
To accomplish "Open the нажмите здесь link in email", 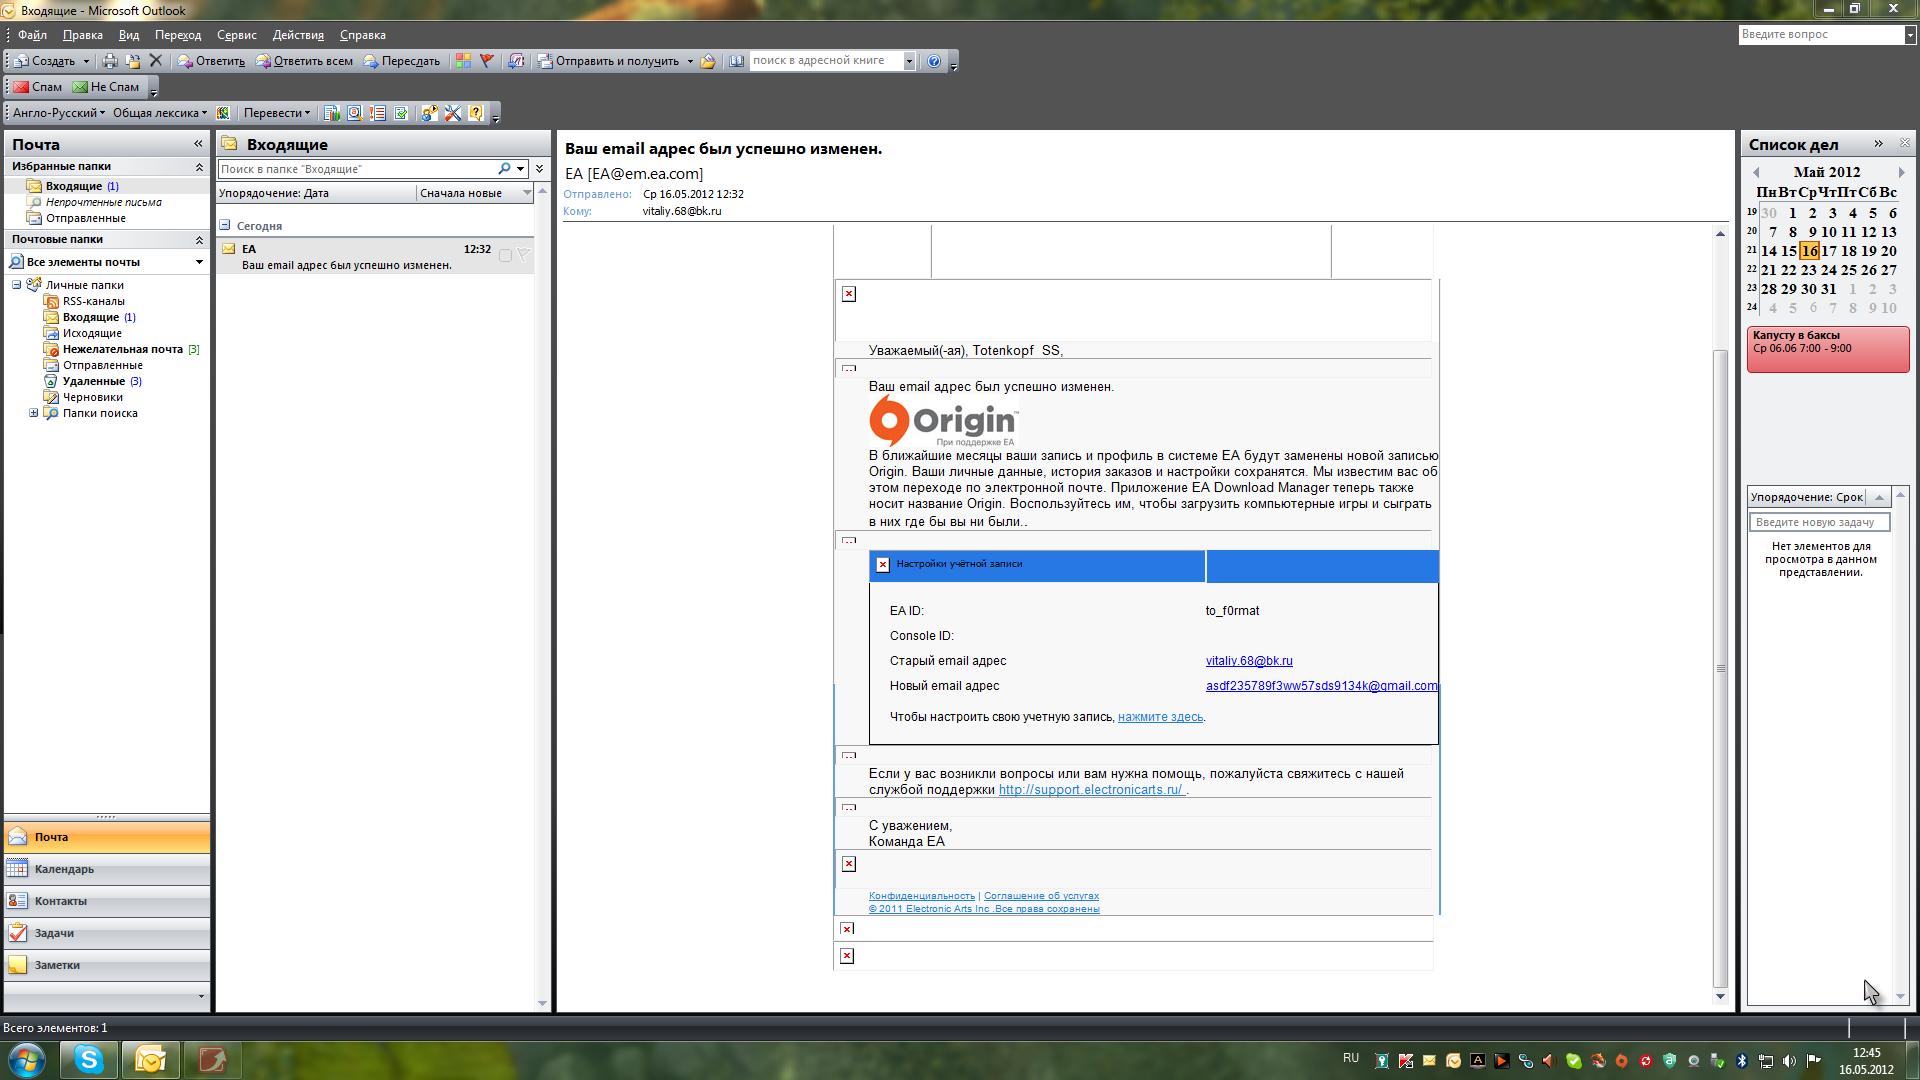I will click(x=1160, y=717).
